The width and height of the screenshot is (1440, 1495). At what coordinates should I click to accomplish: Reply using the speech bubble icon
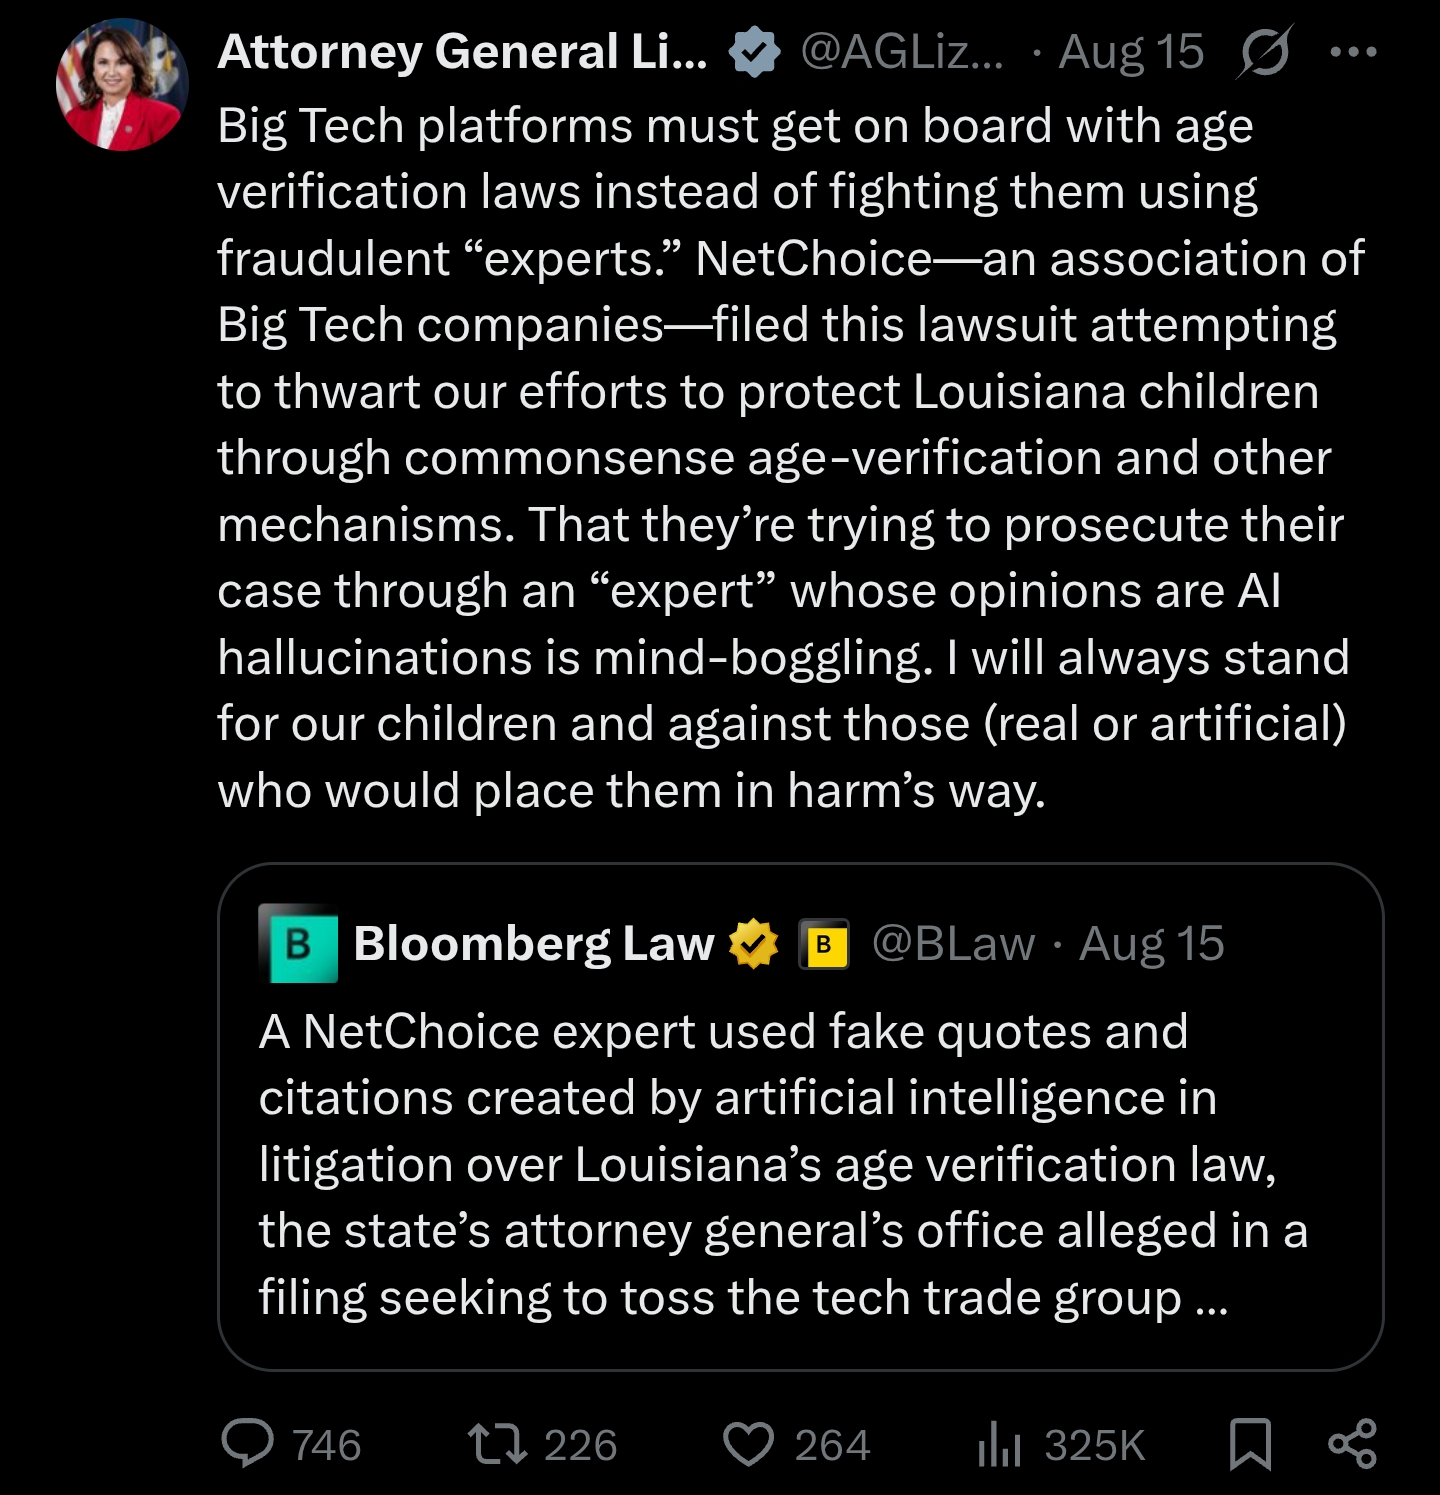point(247,1444)
